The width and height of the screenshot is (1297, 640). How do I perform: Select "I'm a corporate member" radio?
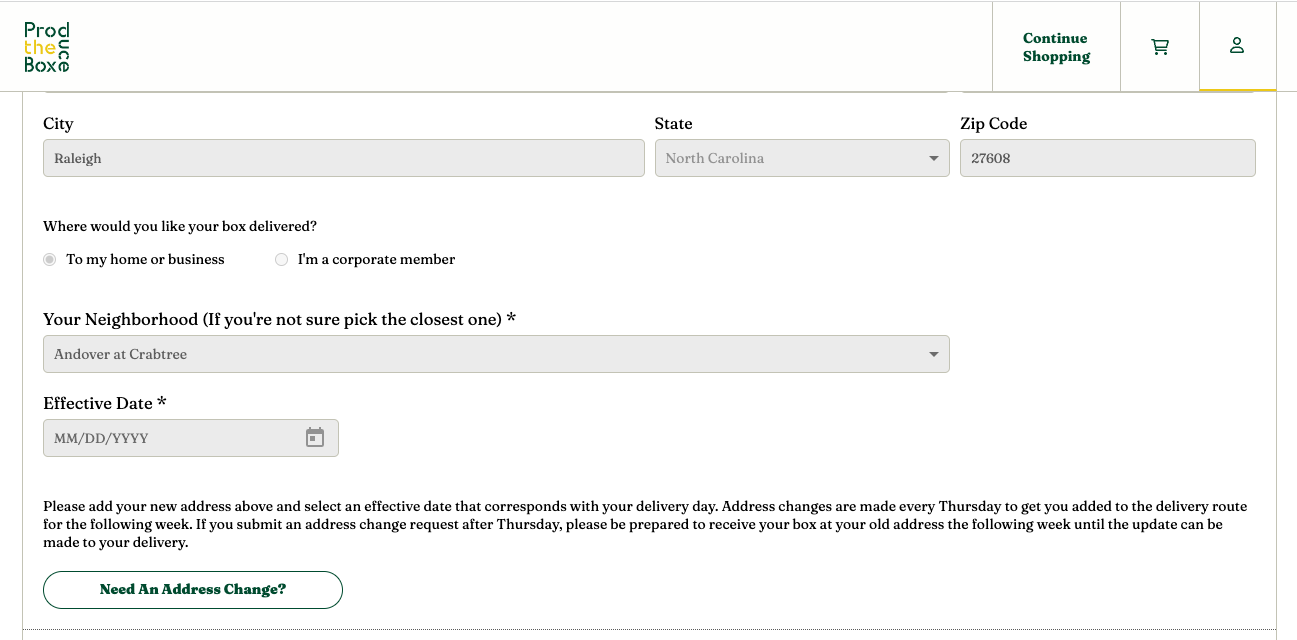pyautogui.click(x=282, y=259)
